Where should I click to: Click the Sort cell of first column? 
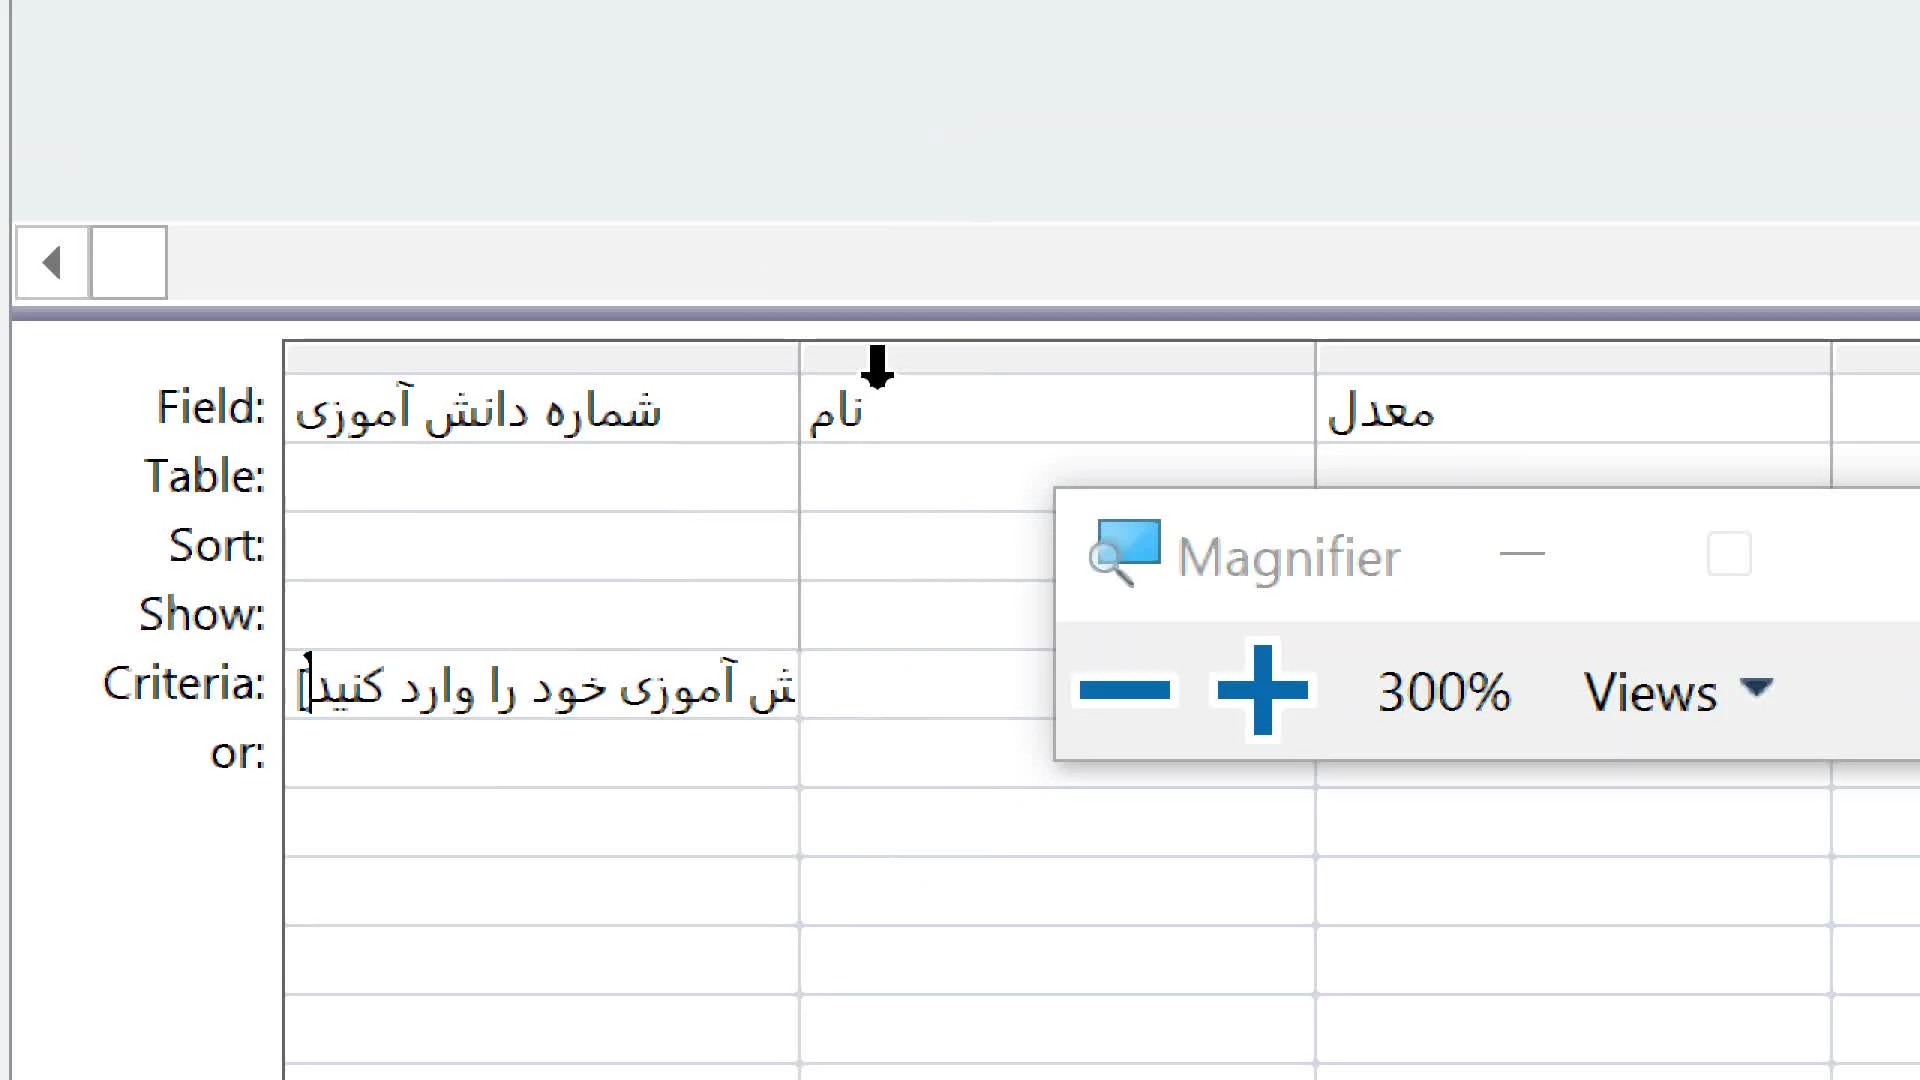541,547
